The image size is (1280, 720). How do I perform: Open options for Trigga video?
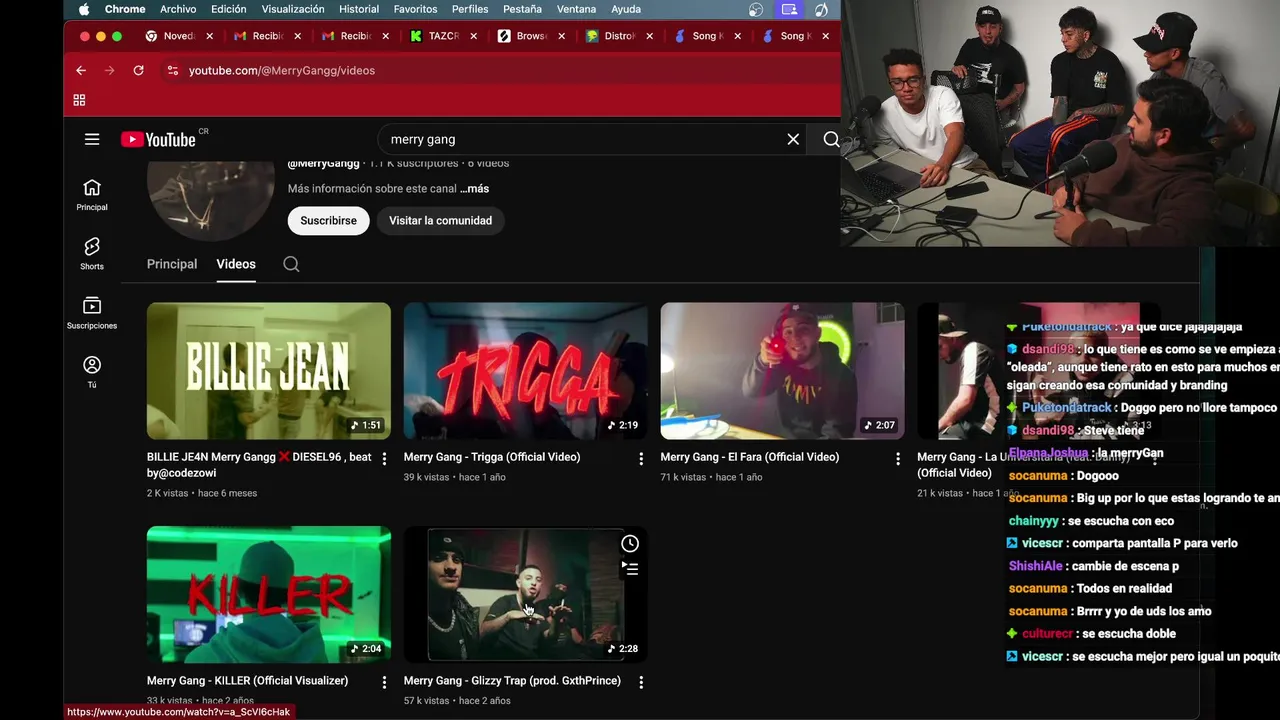click(641, 459)
